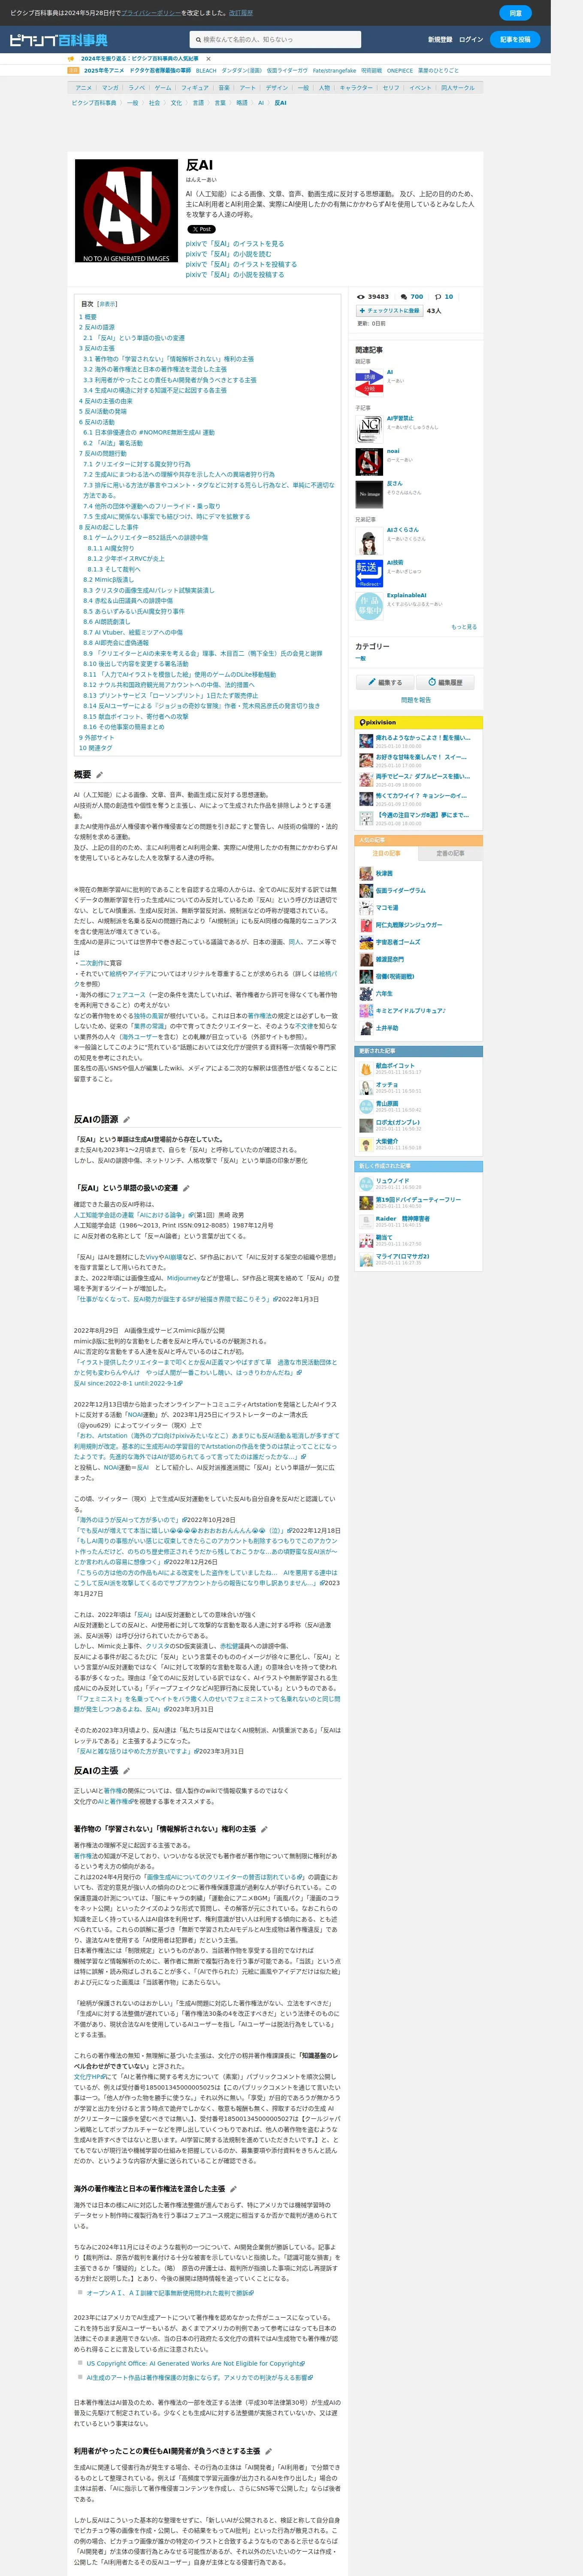
Task: Dismiss the 2024年 人気記事 announcement
Action: click(208, 59)
